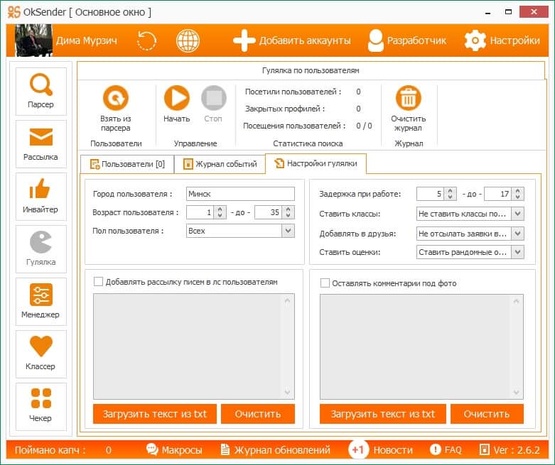Open Настройки gear icon

475,41
